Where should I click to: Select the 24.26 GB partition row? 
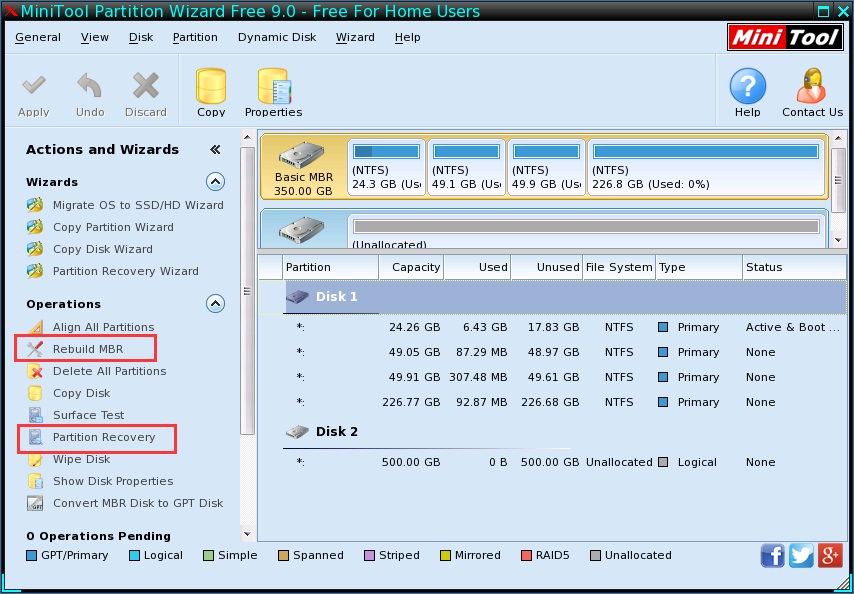552,327
